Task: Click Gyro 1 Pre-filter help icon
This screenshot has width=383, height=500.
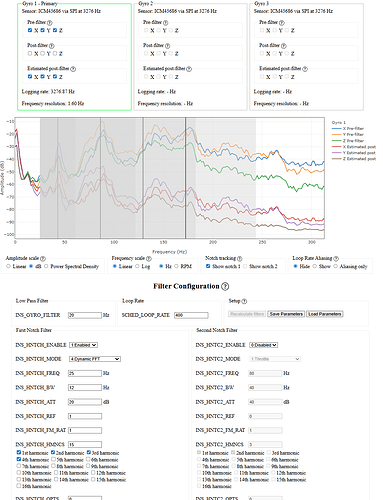Action: (50, 23)
